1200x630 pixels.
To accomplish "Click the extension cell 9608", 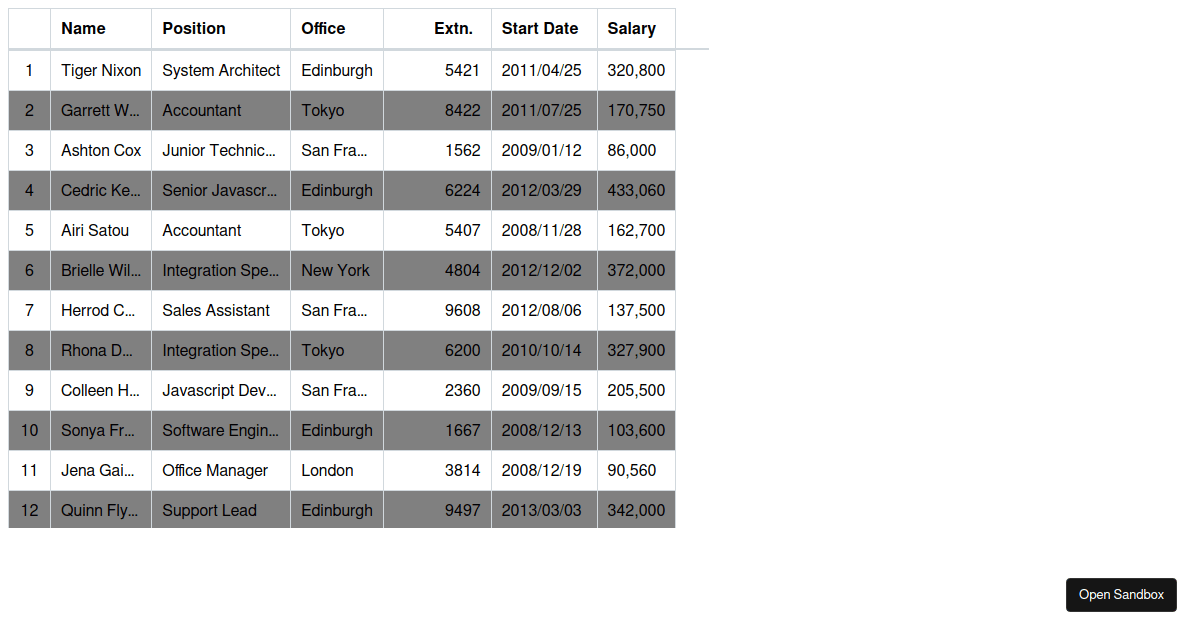I will point(437,310).
